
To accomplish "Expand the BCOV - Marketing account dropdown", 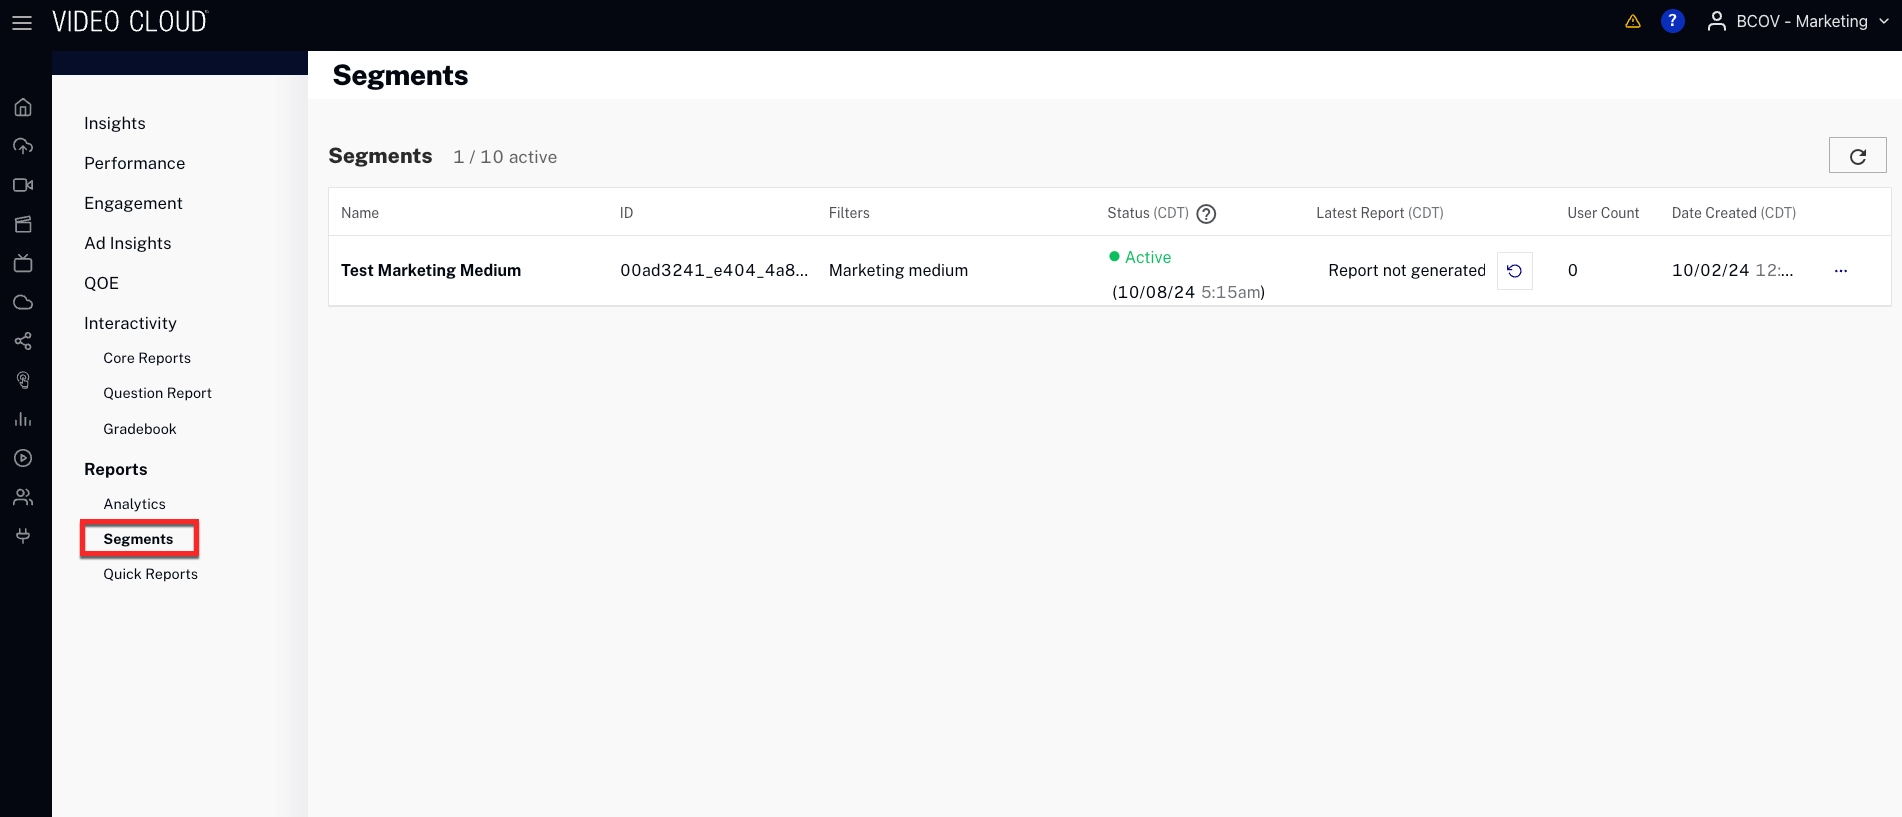I will (1800, 21).
